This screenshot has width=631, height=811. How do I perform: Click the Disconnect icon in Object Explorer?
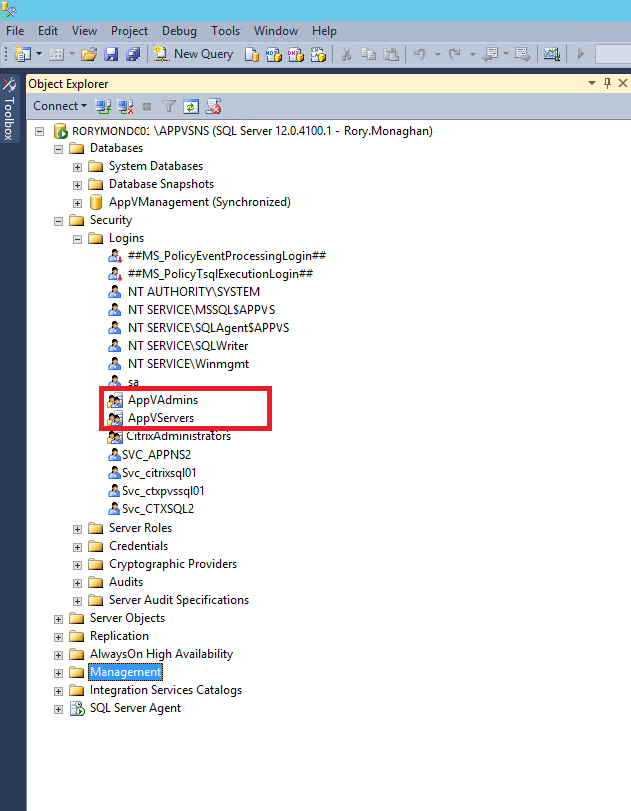125,107
